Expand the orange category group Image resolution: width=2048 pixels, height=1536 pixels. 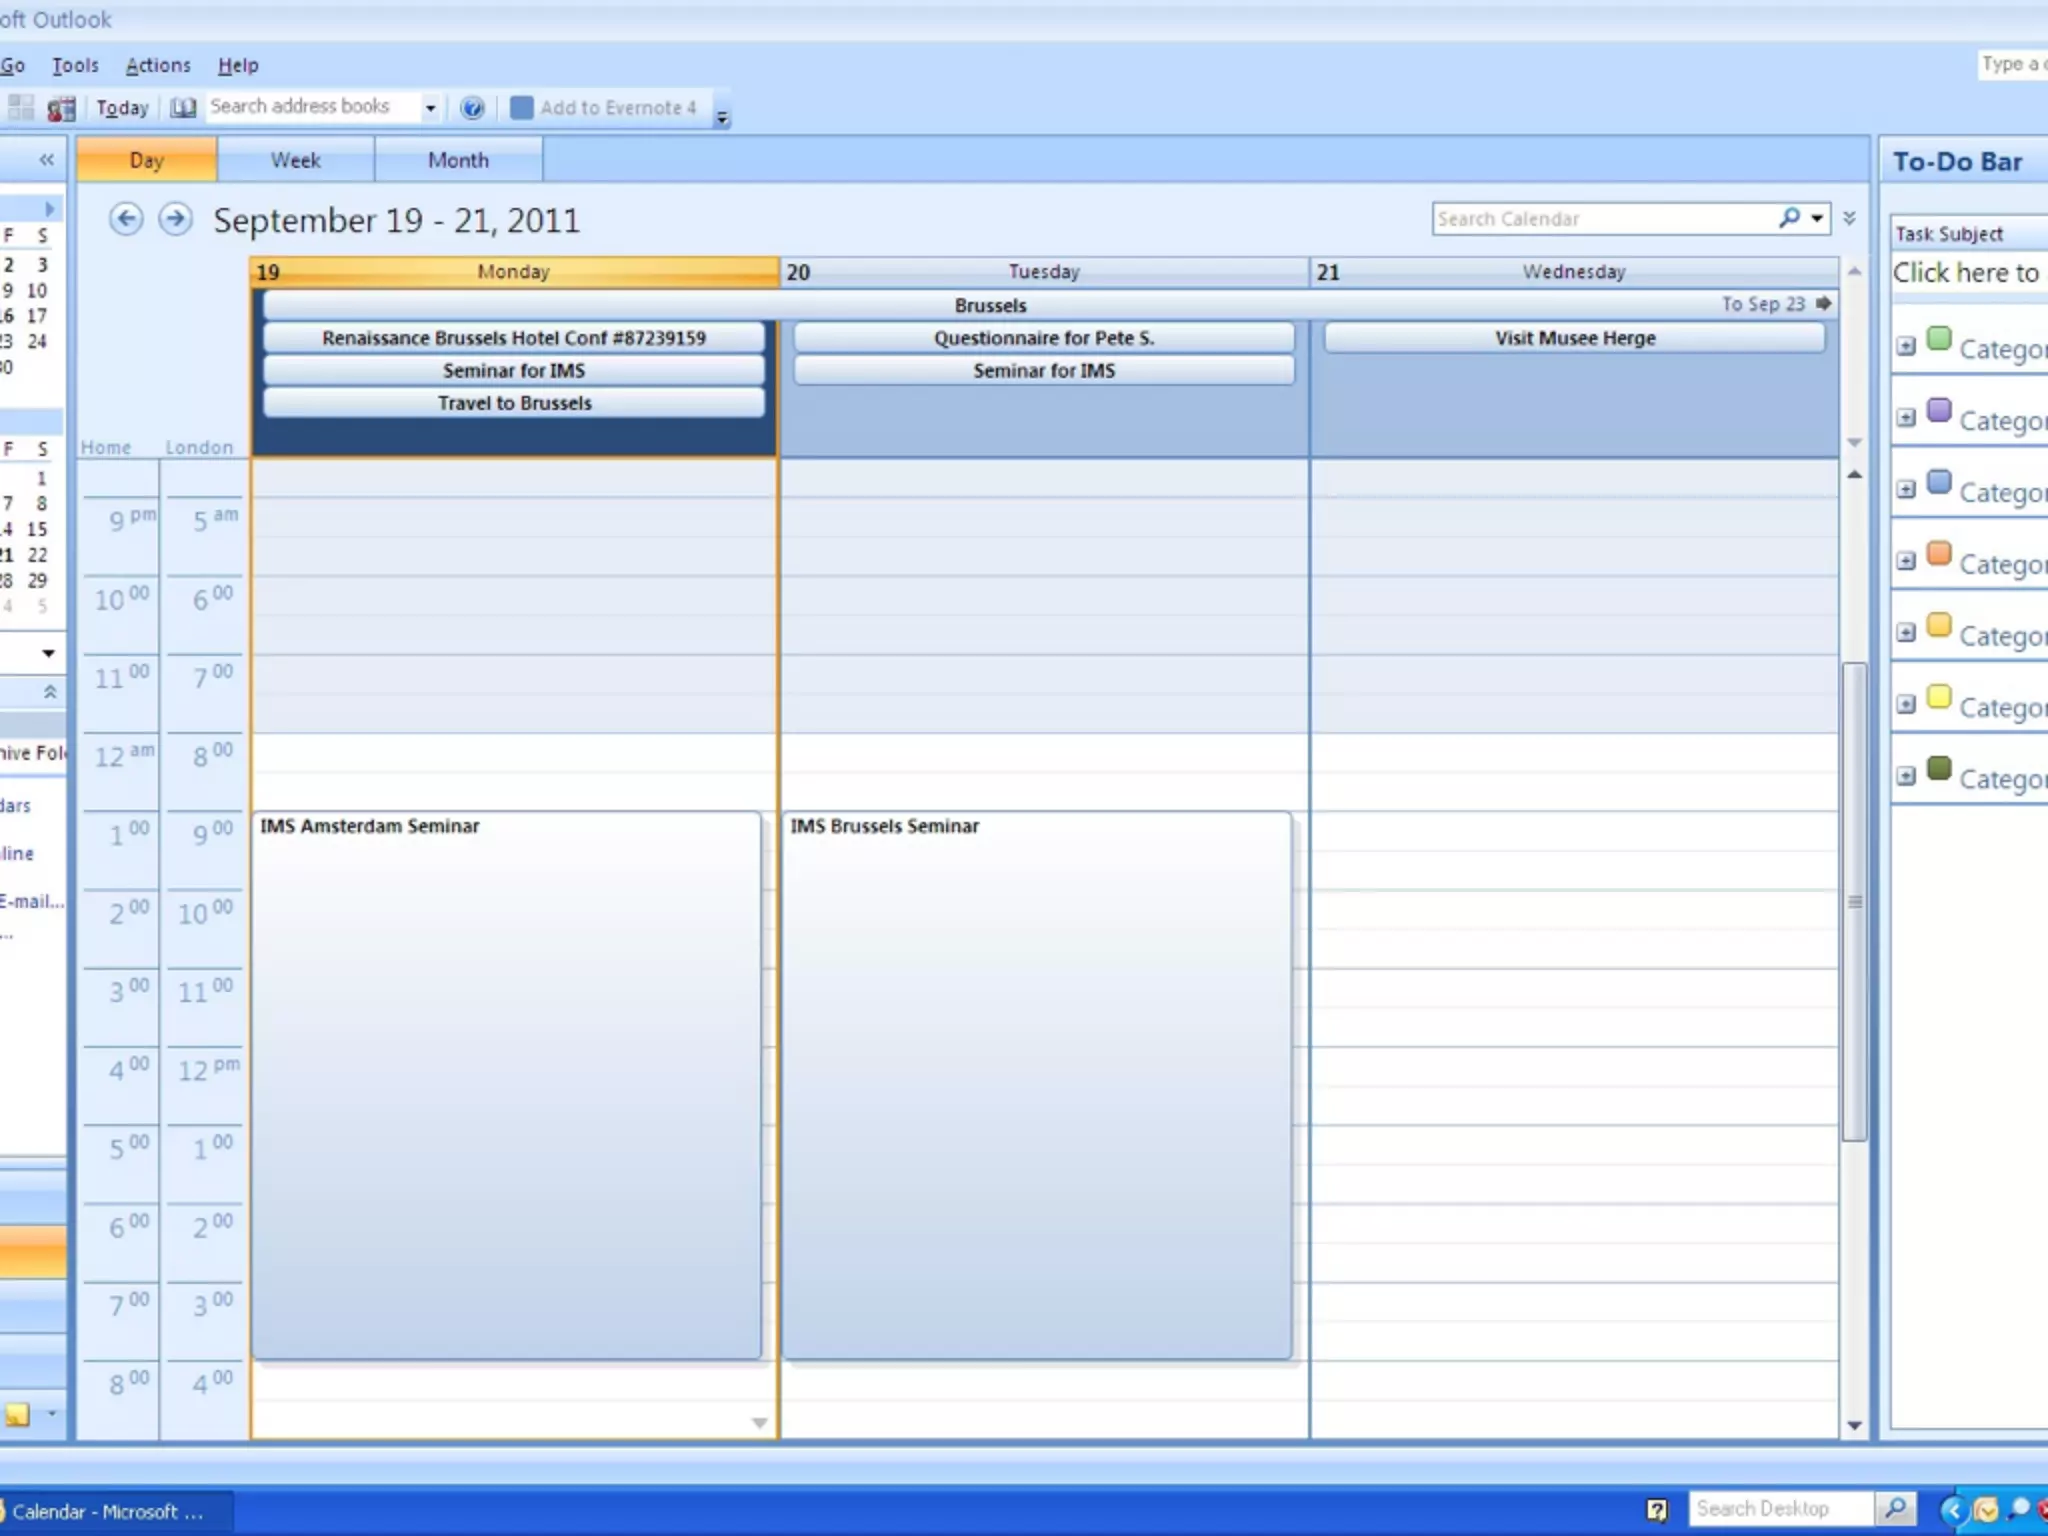[x=1906, y=561]
